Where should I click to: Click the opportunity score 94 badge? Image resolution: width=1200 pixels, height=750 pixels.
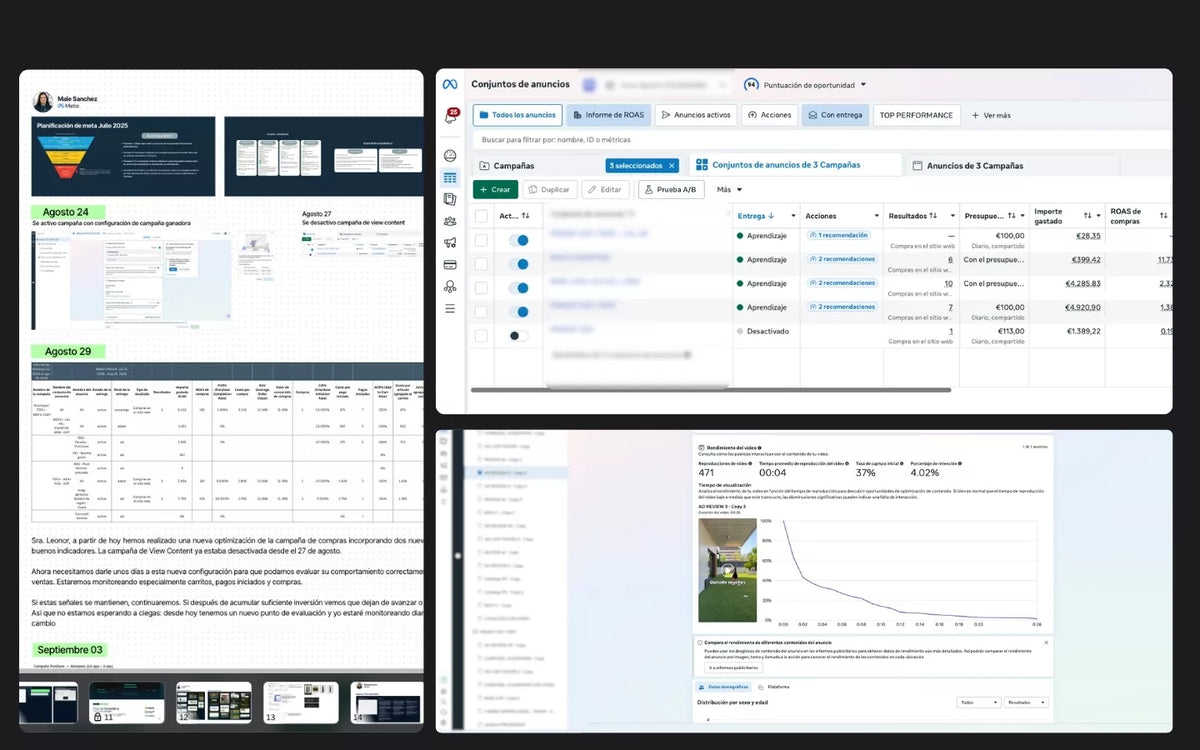pos(751,85)
